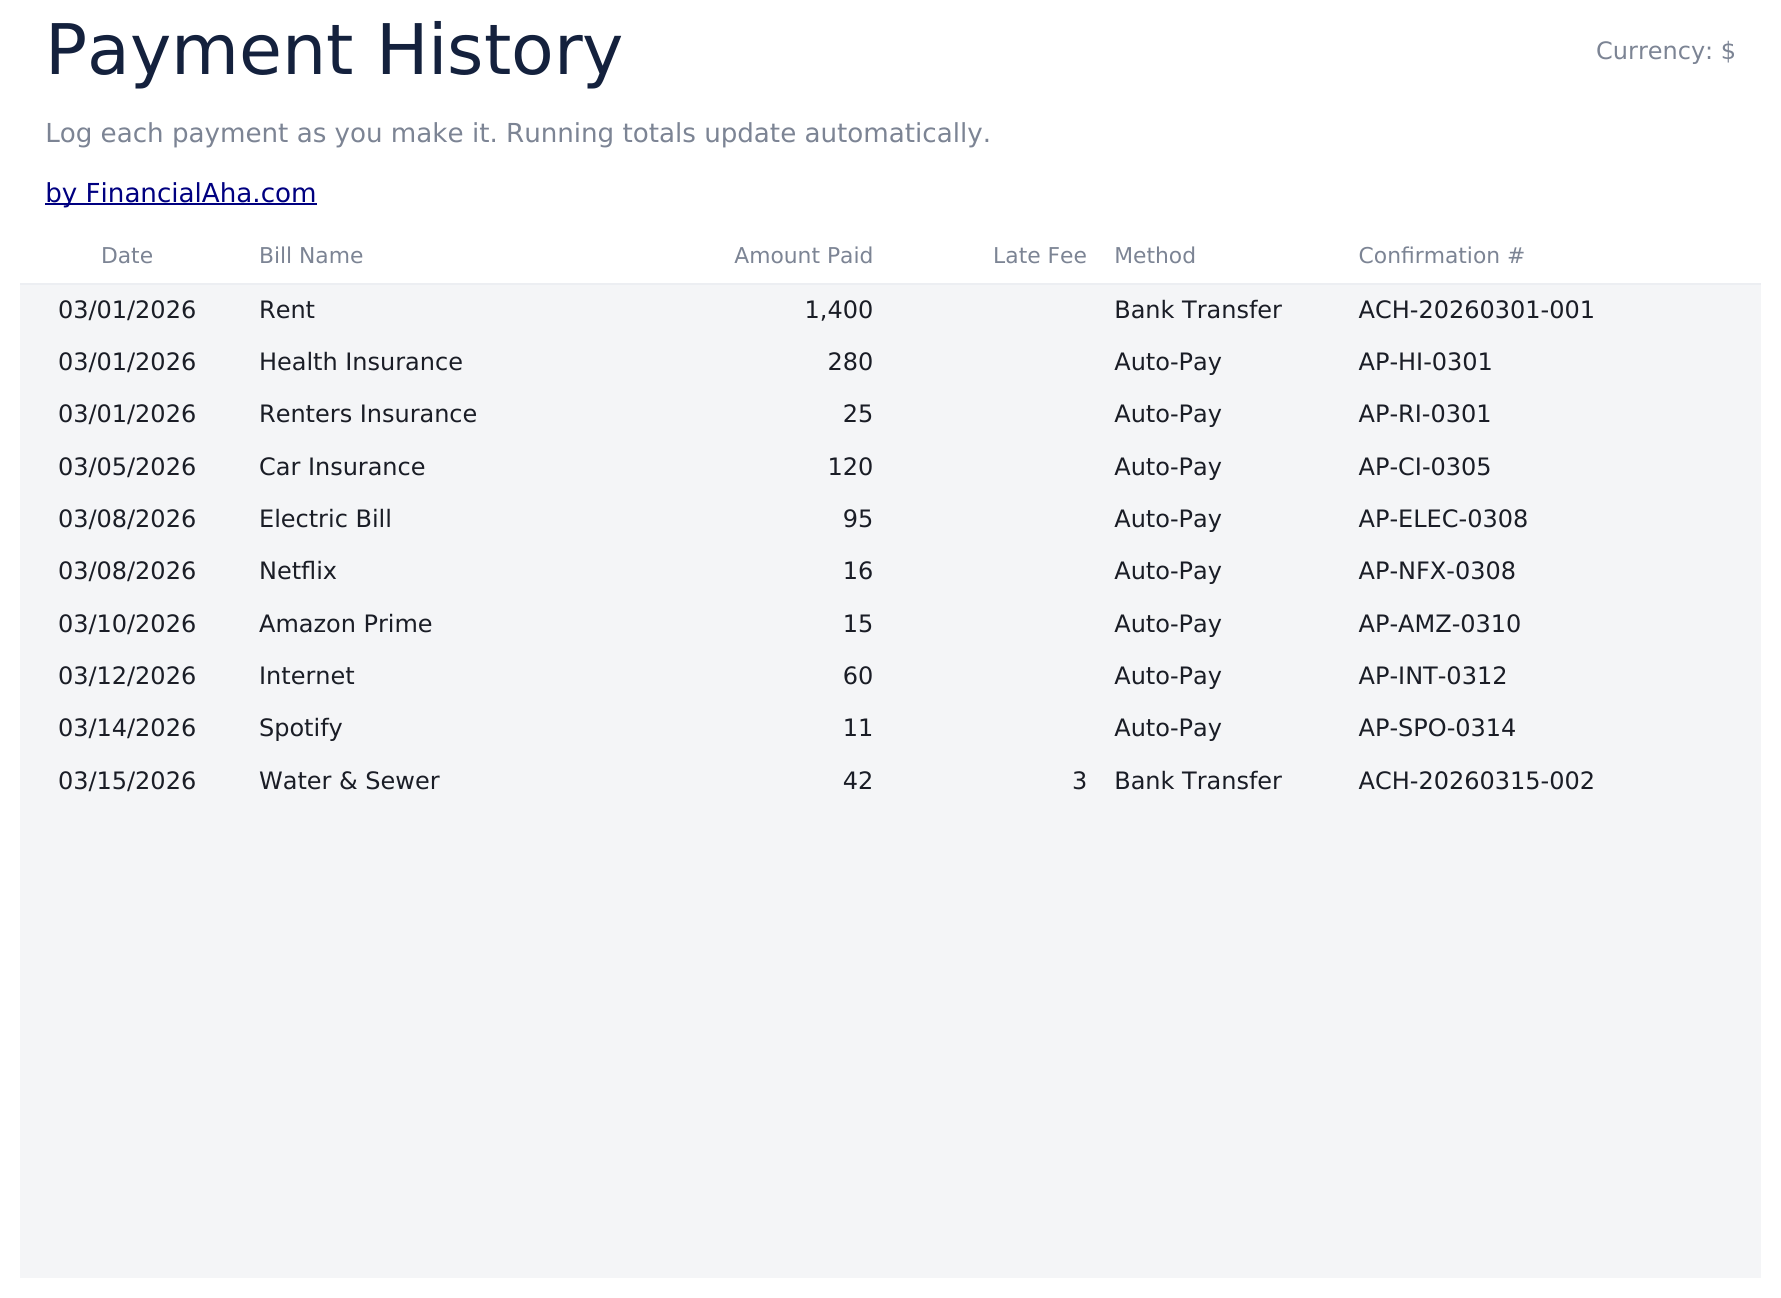Click the 42 amount cell

[858, 781]
